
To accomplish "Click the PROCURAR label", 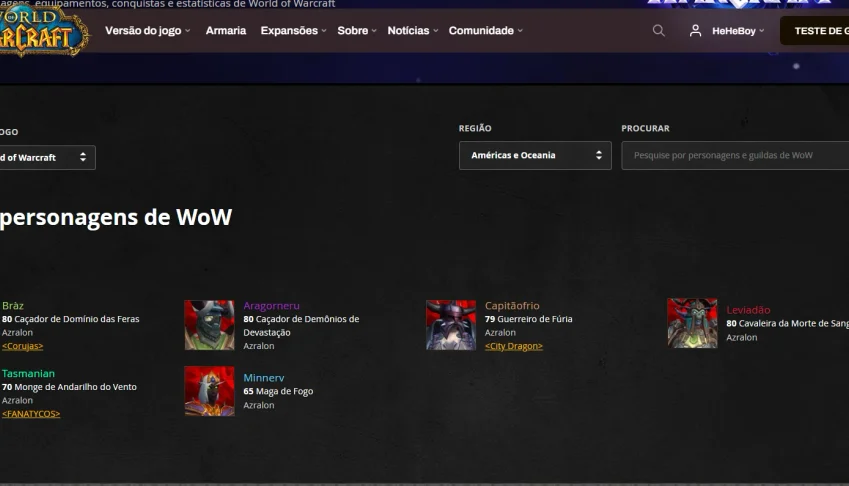I will pos(645,128).
